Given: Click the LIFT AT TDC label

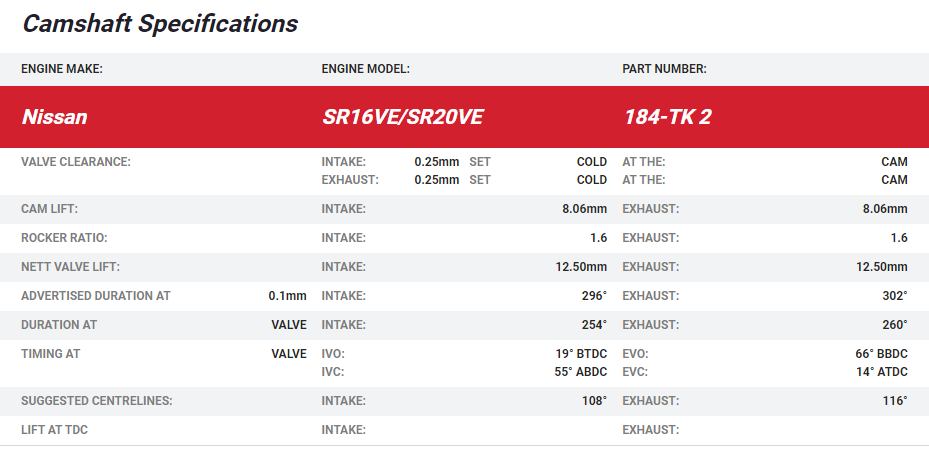Looking at the screenshot, I should click(x=58, y=430).
